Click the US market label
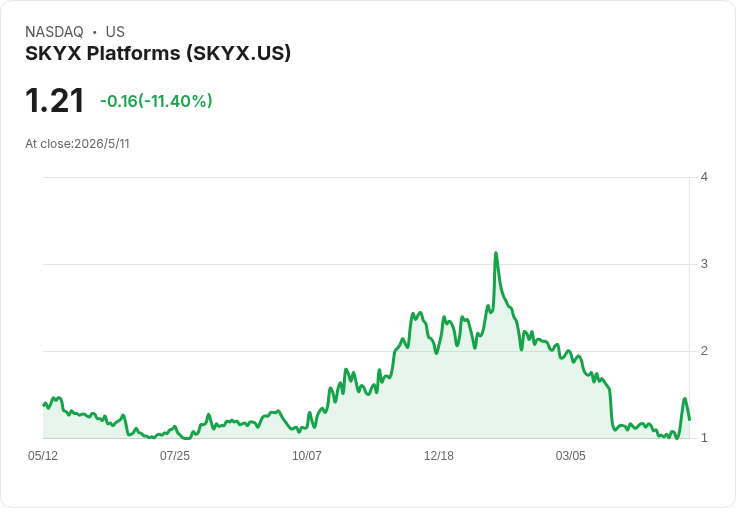 click(115, 32)
